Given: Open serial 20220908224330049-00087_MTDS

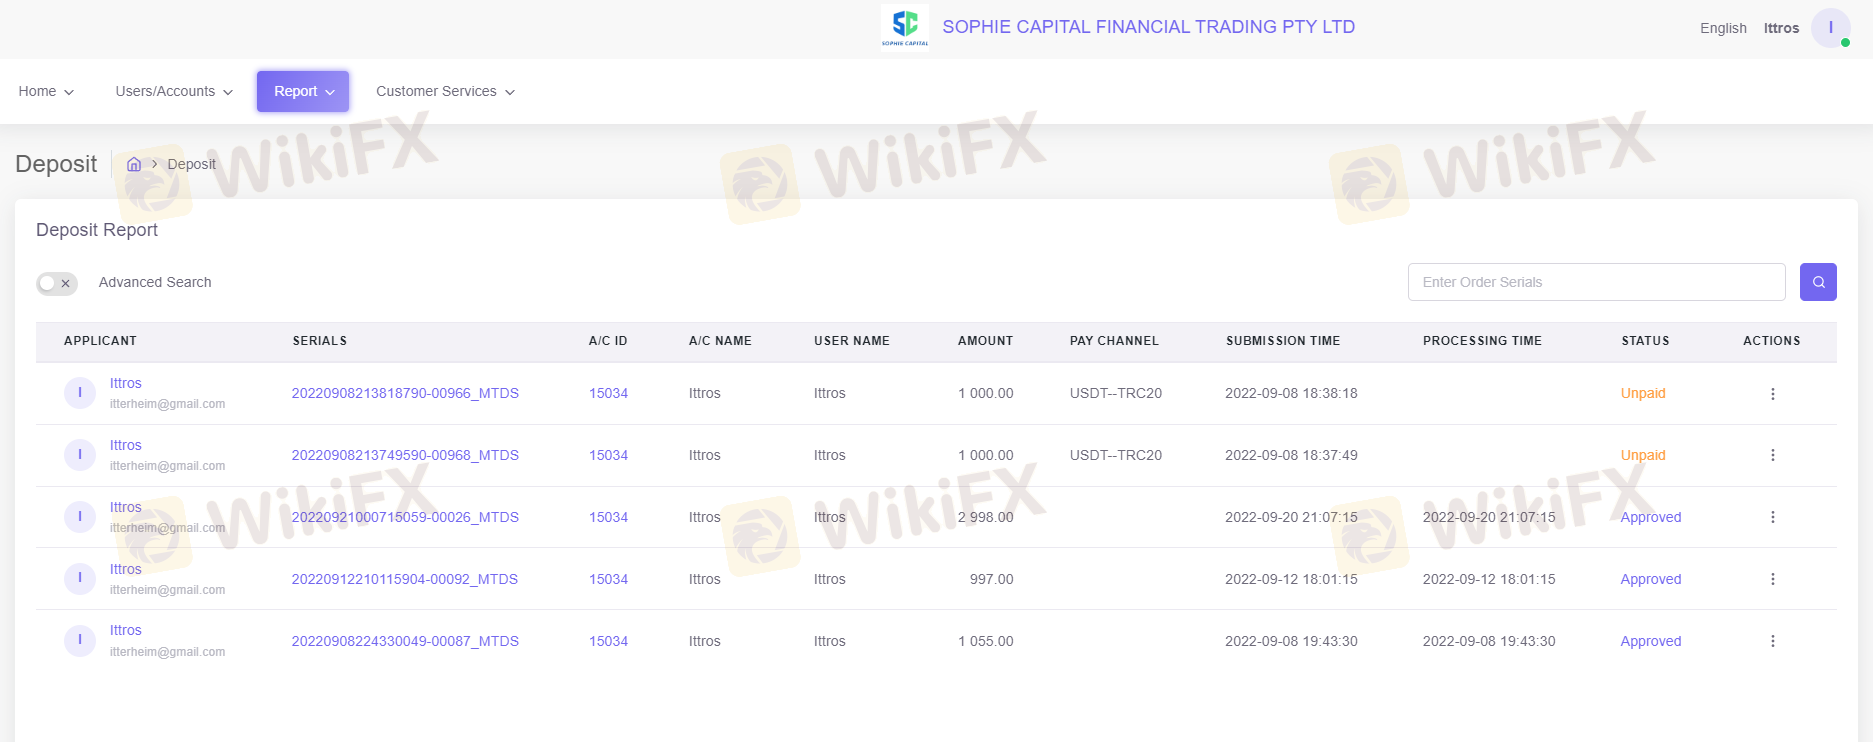Looking at the screenshot, I should (405, 641).
